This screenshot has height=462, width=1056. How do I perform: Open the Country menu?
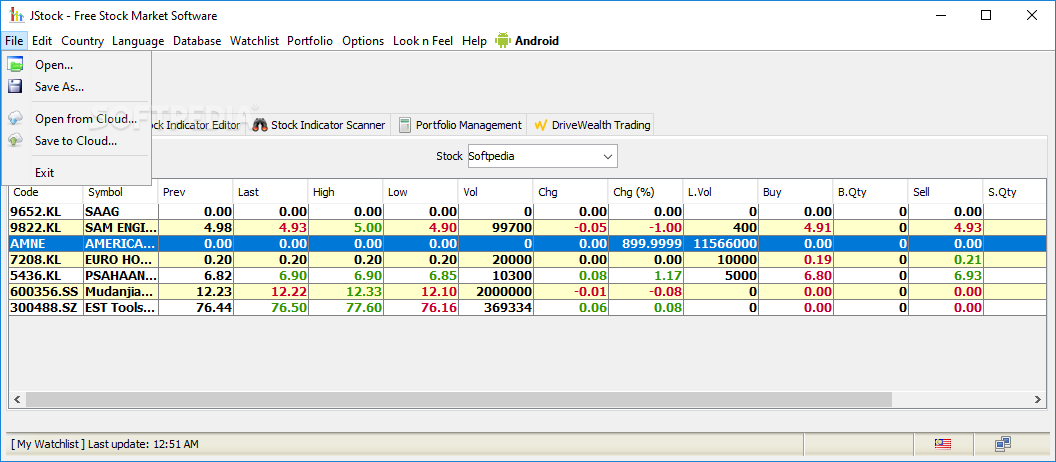point(82,40)
